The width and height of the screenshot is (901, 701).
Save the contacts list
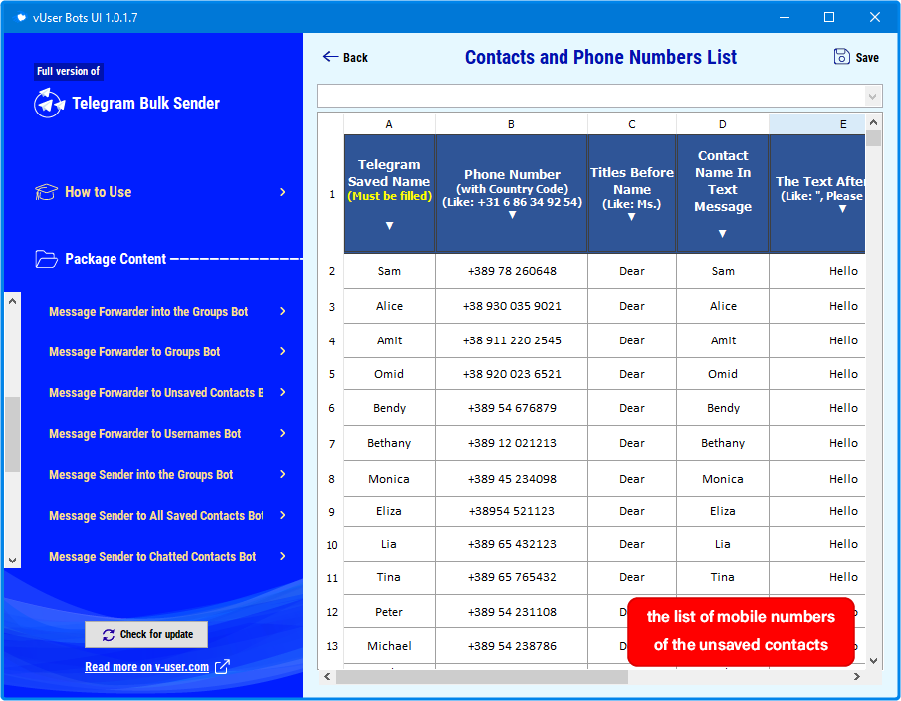(x=856, y=57)
